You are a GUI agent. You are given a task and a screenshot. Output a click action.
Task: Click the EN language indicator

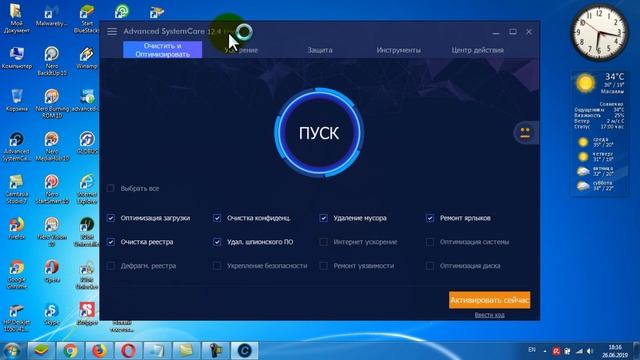click(532, 350)
